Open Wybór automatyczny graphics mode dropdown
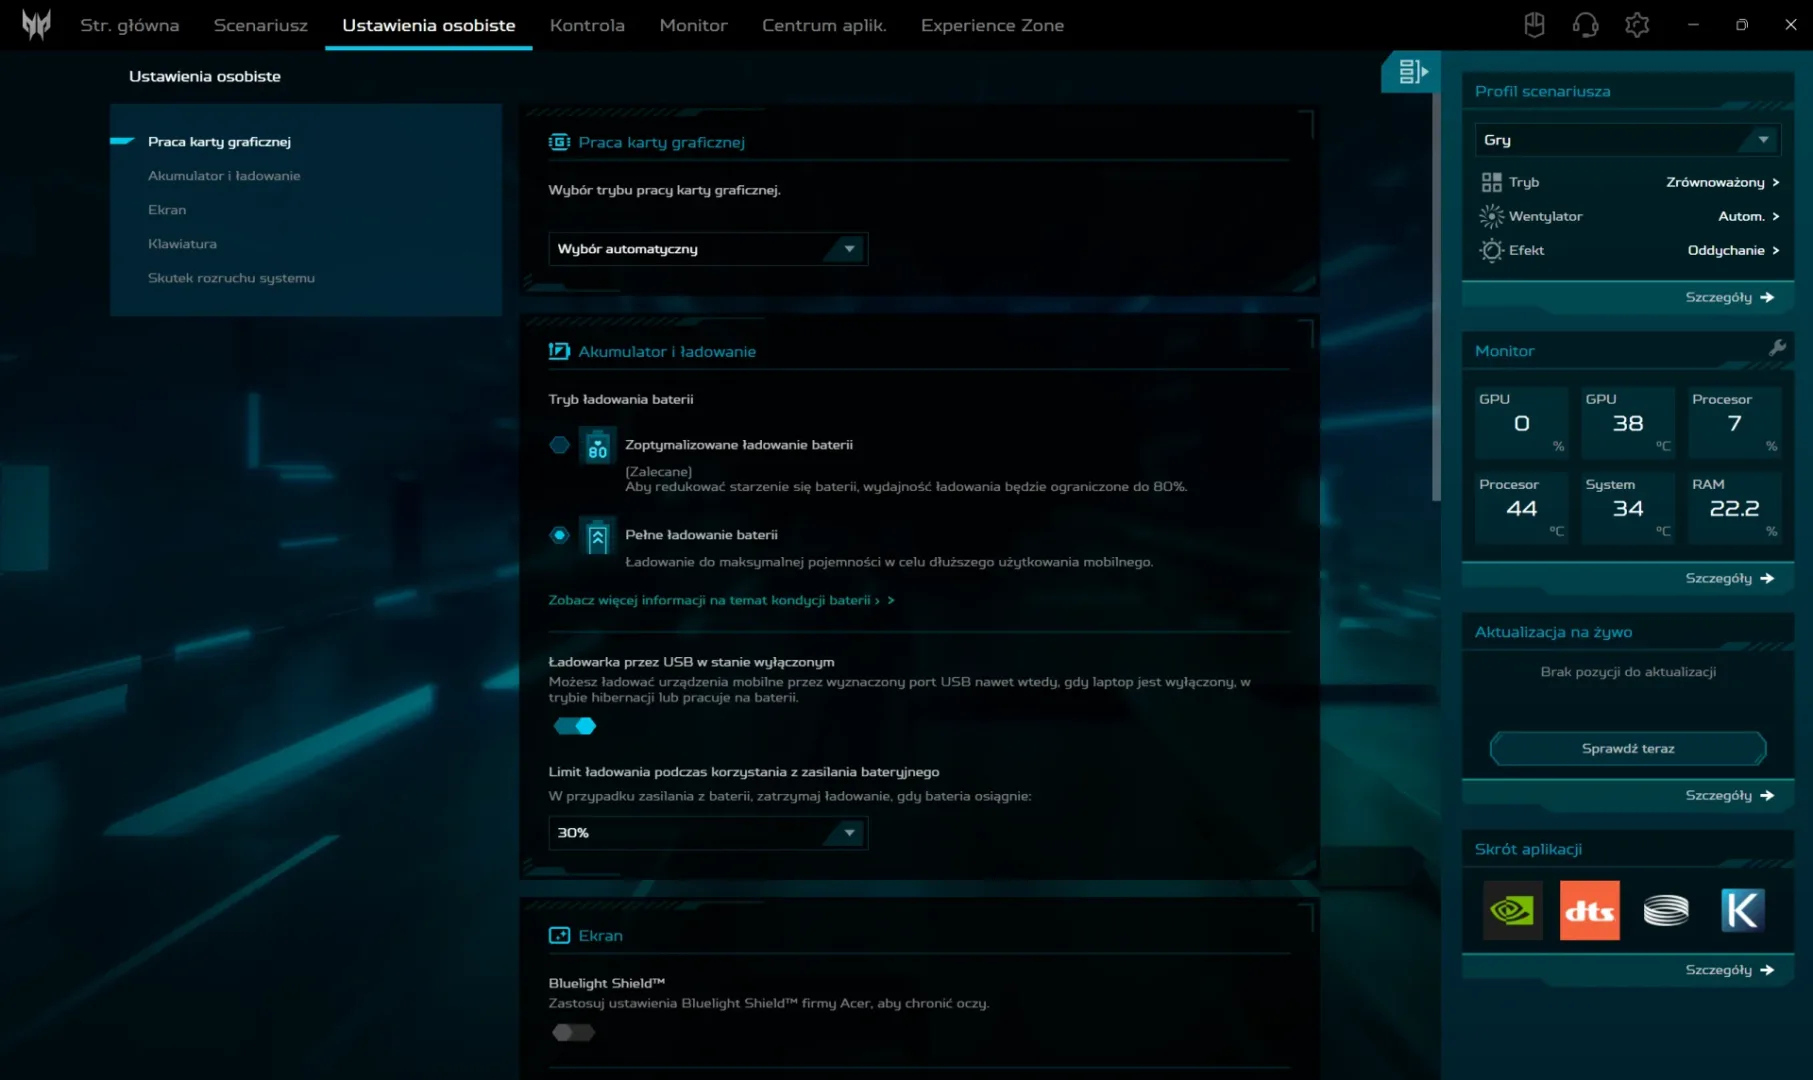 point(708,249)
